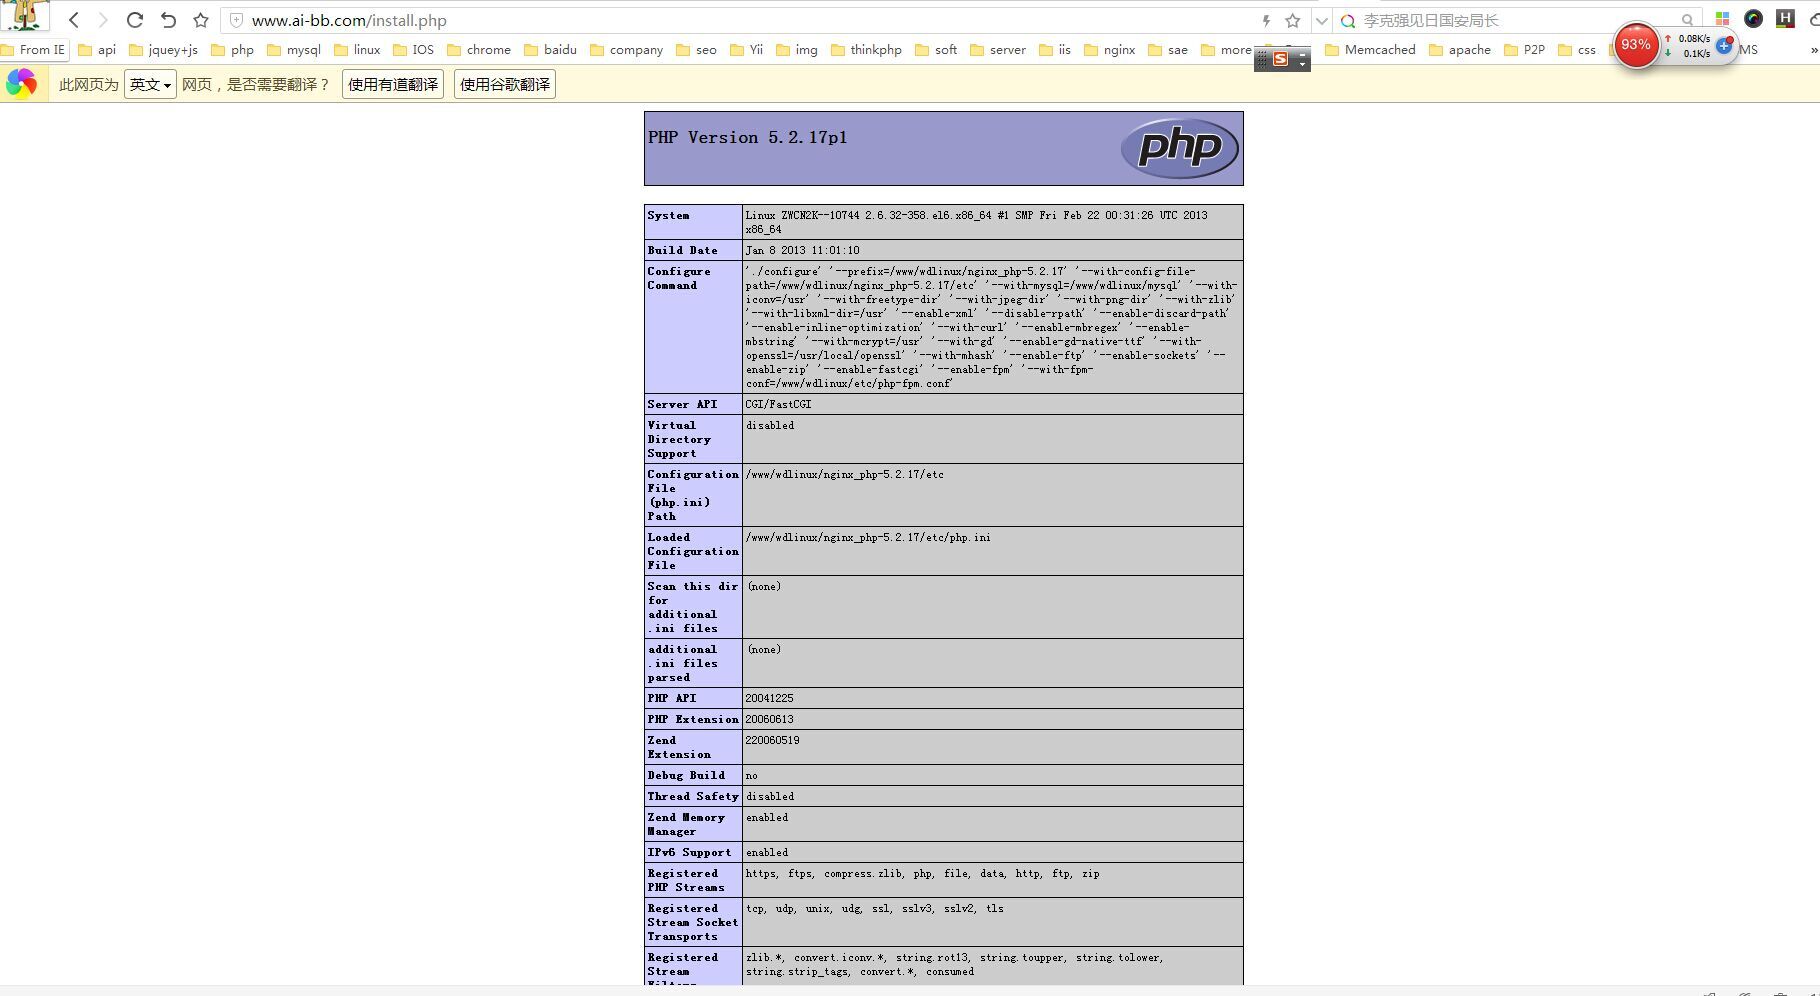Click the colorful translation pinwheel logo
Image resolution: width=1820 pixels, height=996 pixels.
click(21, 84)
